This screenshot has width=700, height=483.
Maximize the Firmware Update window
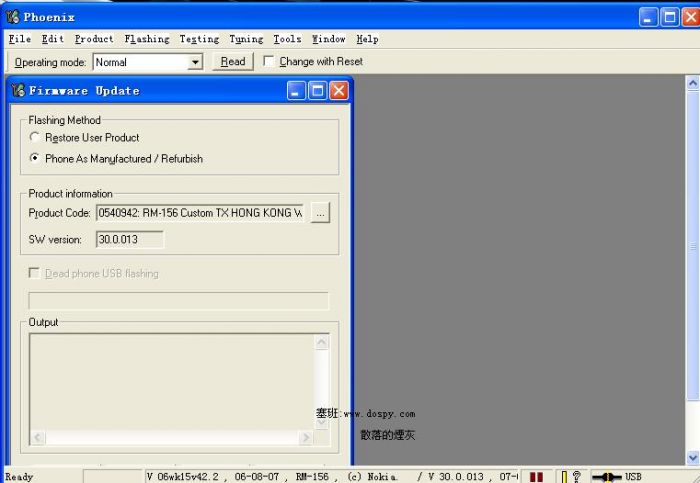[317, 91]
